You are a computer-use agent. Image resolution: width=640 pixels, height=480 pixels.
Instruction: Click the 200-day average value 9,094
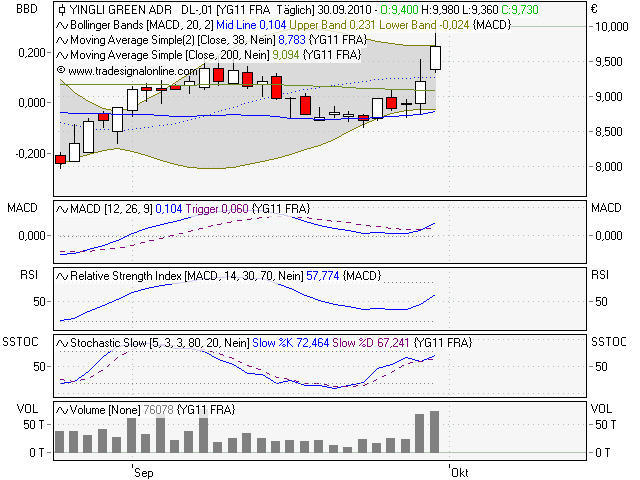click(286, 55)
